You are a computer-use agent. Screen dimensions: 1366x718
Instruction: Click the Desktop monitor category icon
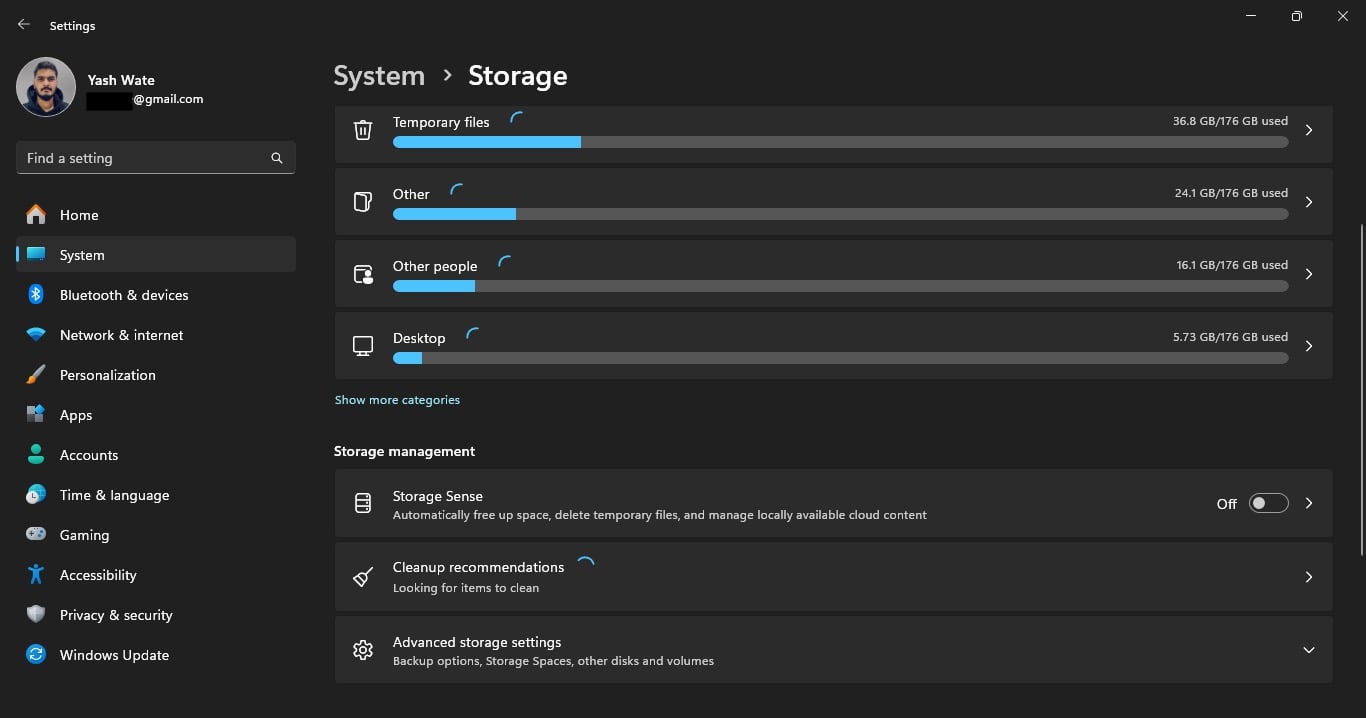pyautogui.click(x=363, y=346)
